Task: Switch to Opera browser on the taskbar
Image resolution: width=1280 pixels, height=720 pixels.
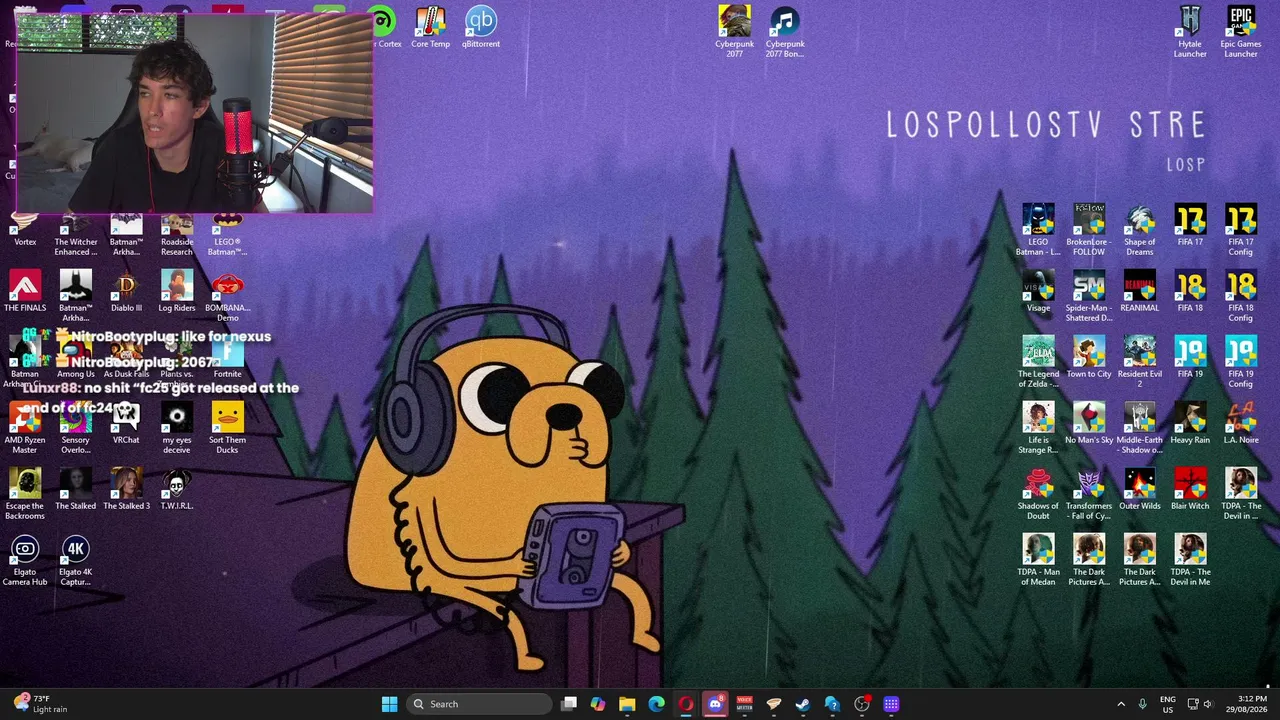Action: click(x=686, y=704)
